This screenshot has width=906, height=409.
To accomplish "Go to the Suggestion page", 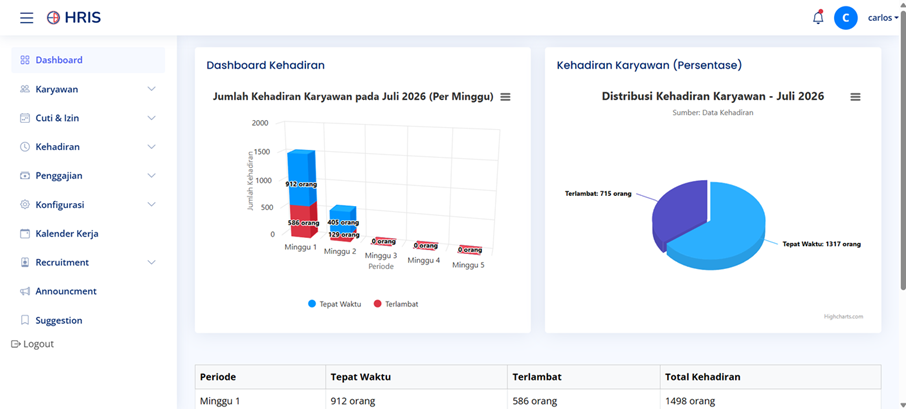I will tap(88, 321).
